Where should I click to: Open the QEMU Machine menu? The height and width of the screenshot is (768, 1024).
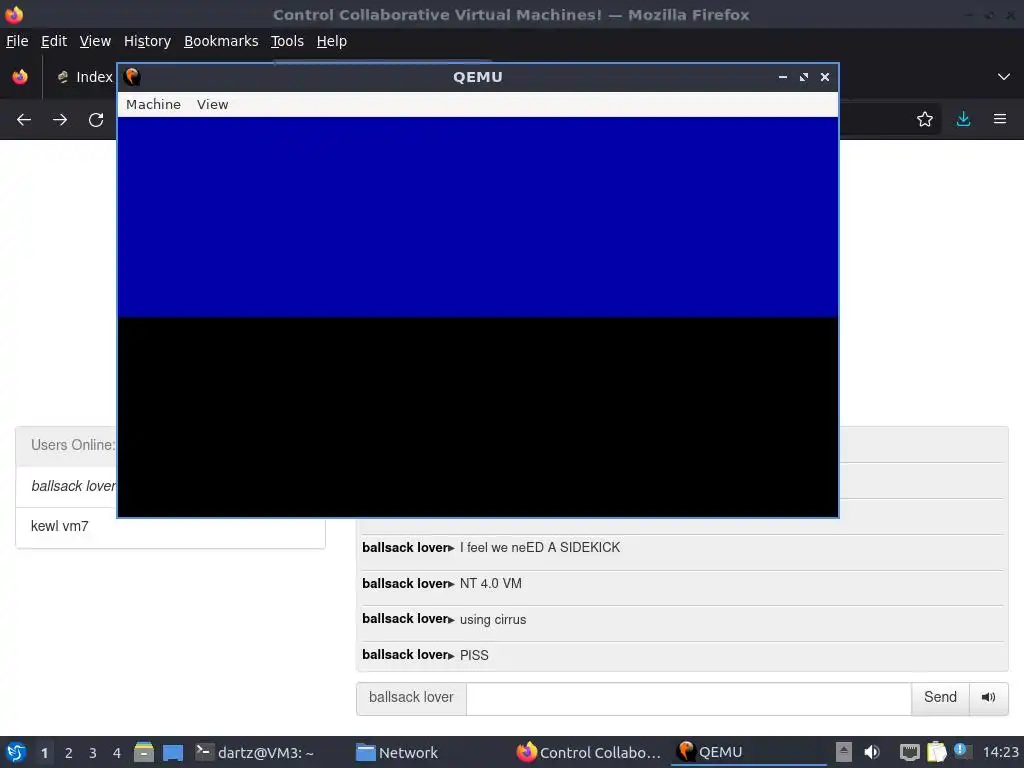coord(153,104)
